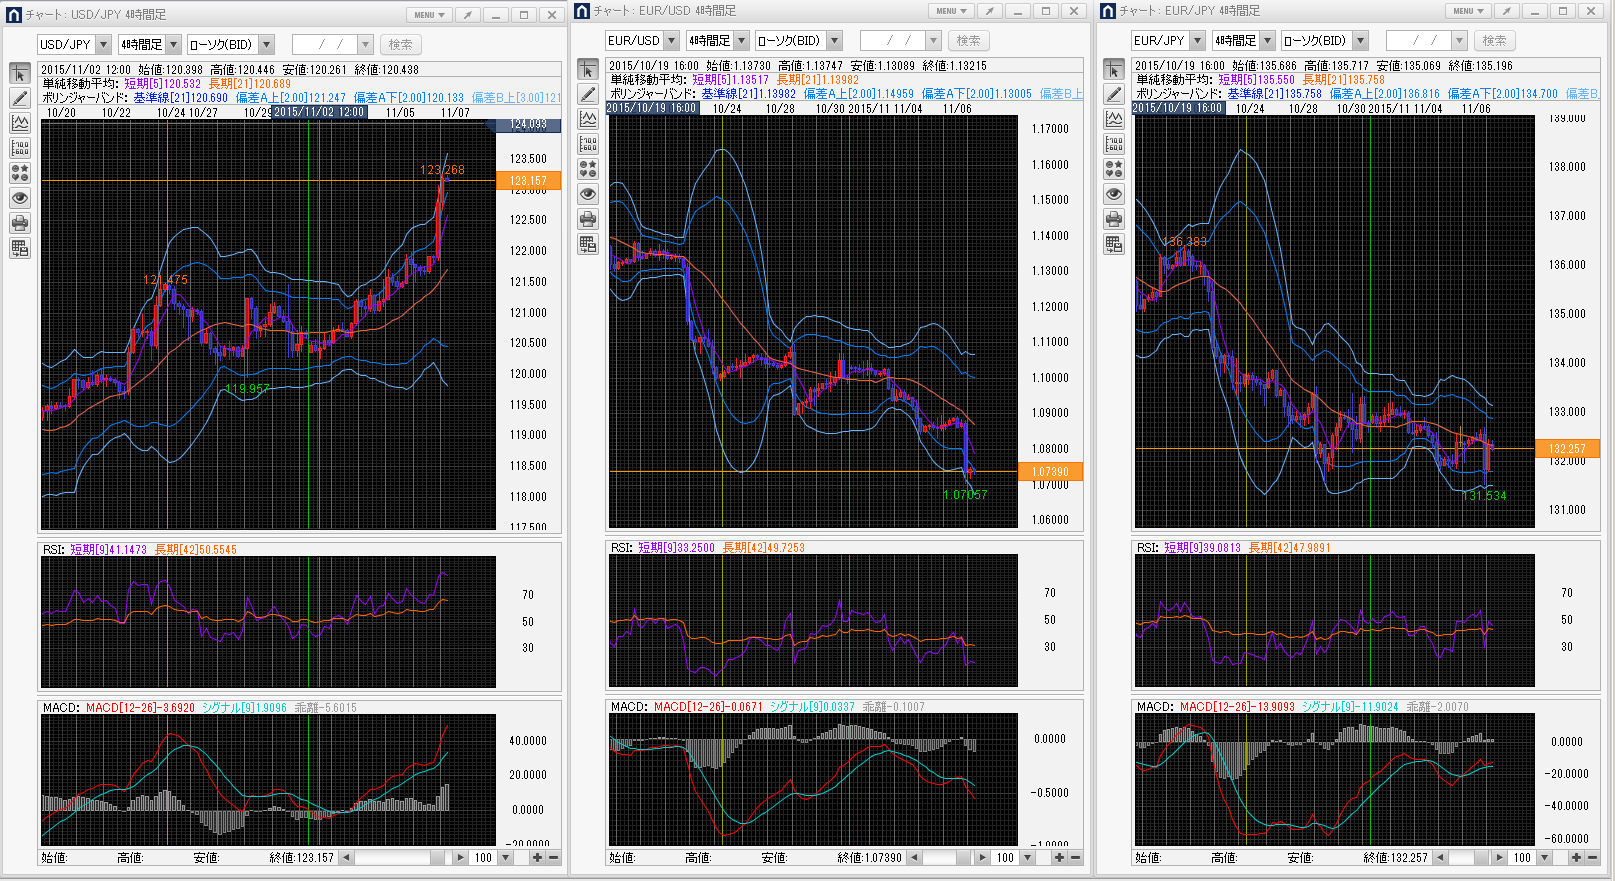Viewport: 1615px width, 881px height.
Task: Click the symbols/marks icon in EUR/USD chart
Action: [588, 169]
